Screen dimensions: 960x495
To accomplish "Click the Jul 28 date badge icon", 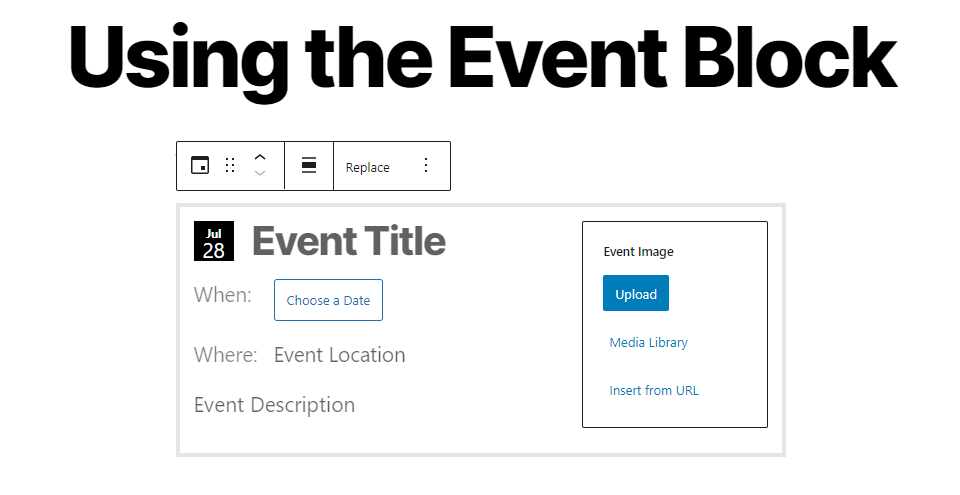I will point(214,241).
